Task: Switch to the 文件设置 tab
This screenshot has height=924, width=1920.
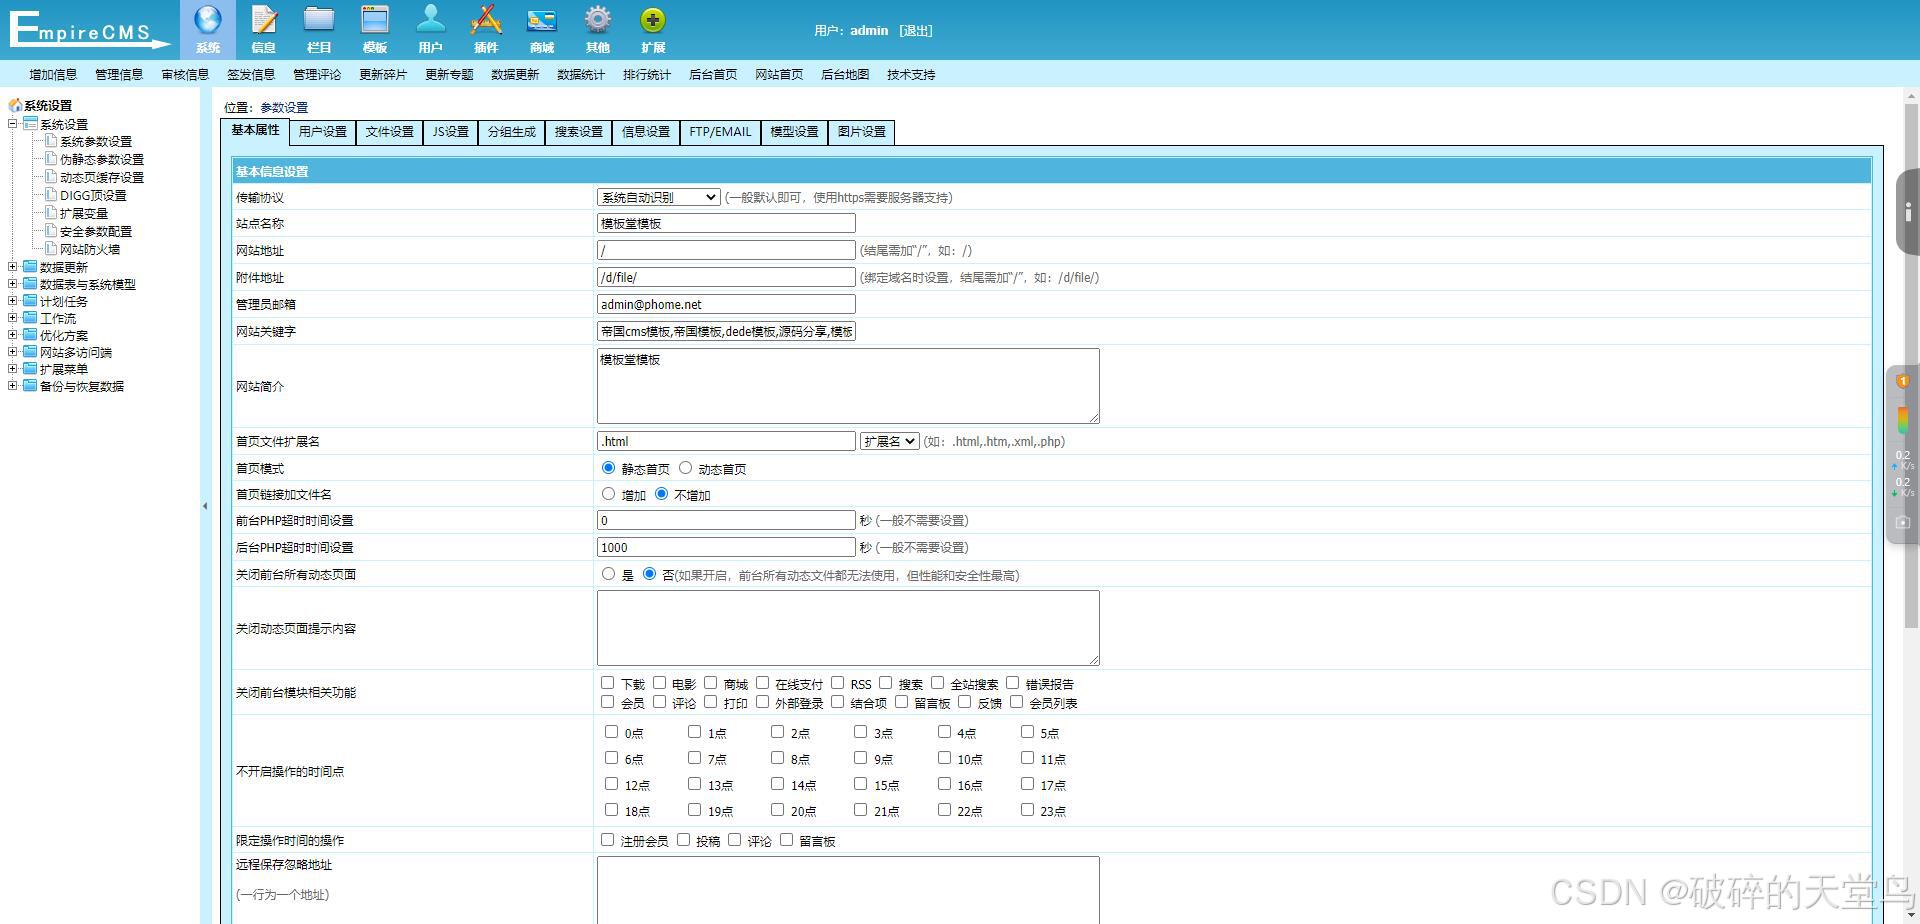Action: pos(389,132)
